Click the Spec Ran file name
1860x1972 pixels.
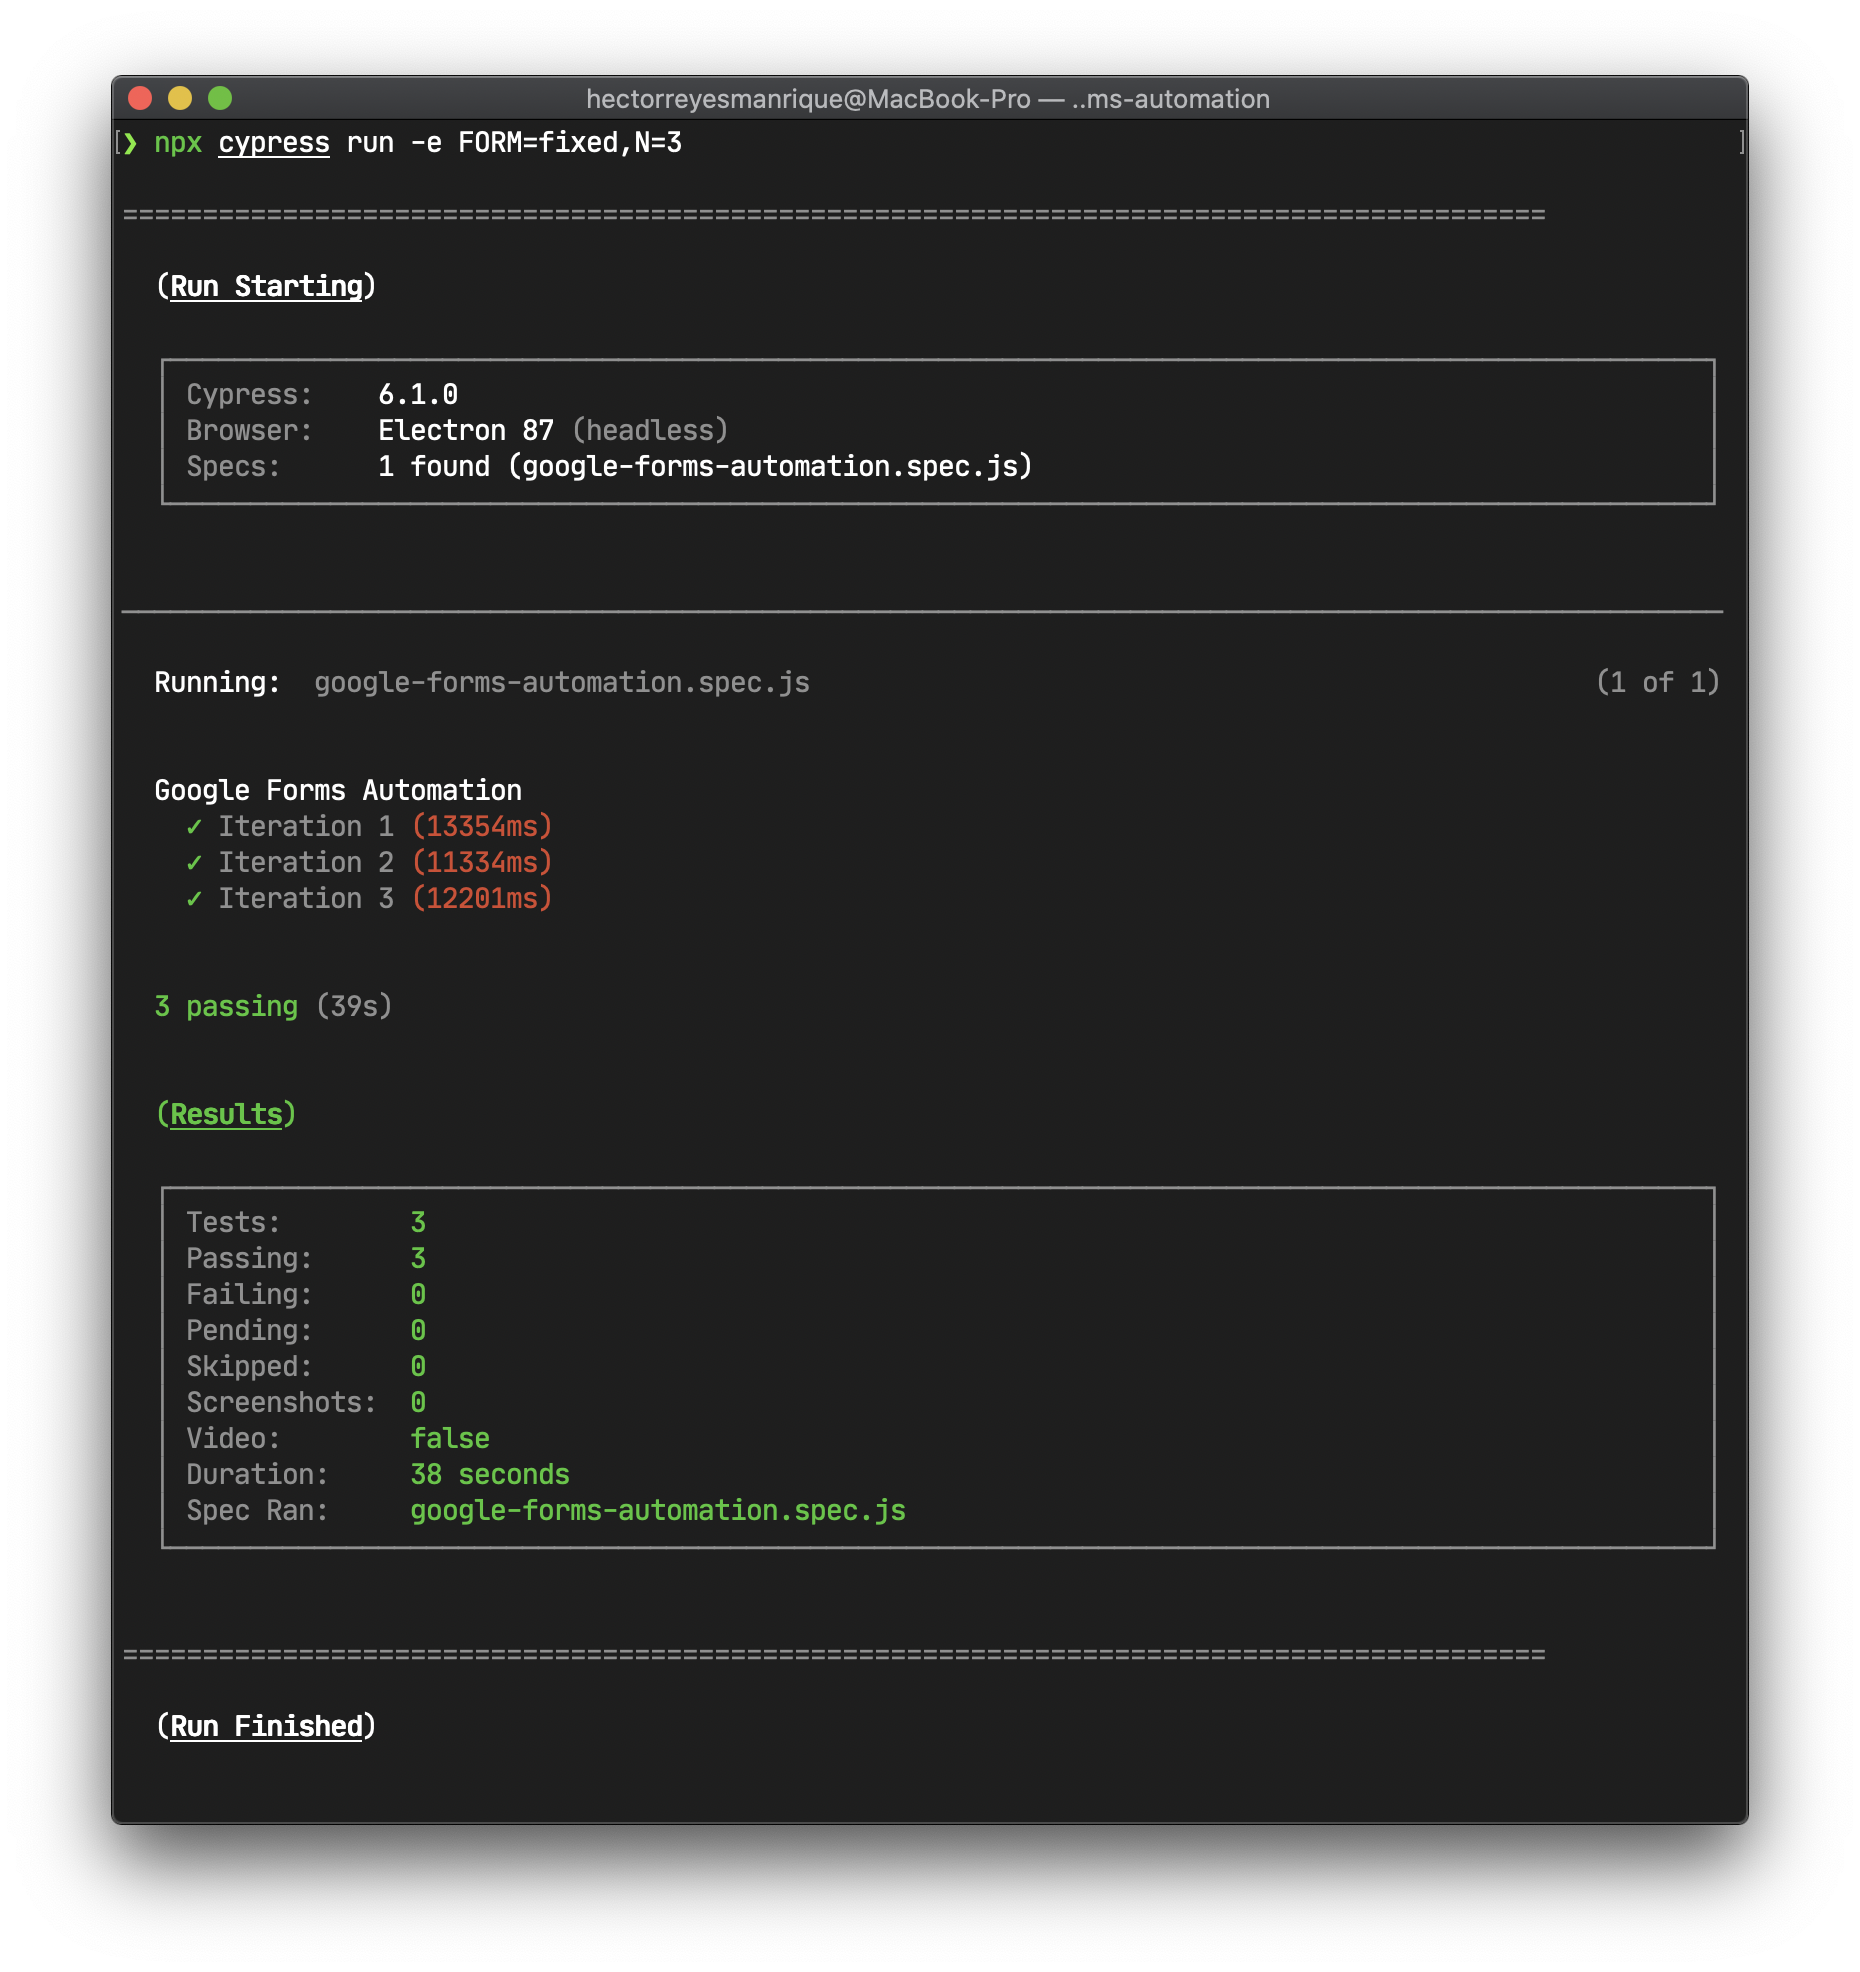[658, 1510]
